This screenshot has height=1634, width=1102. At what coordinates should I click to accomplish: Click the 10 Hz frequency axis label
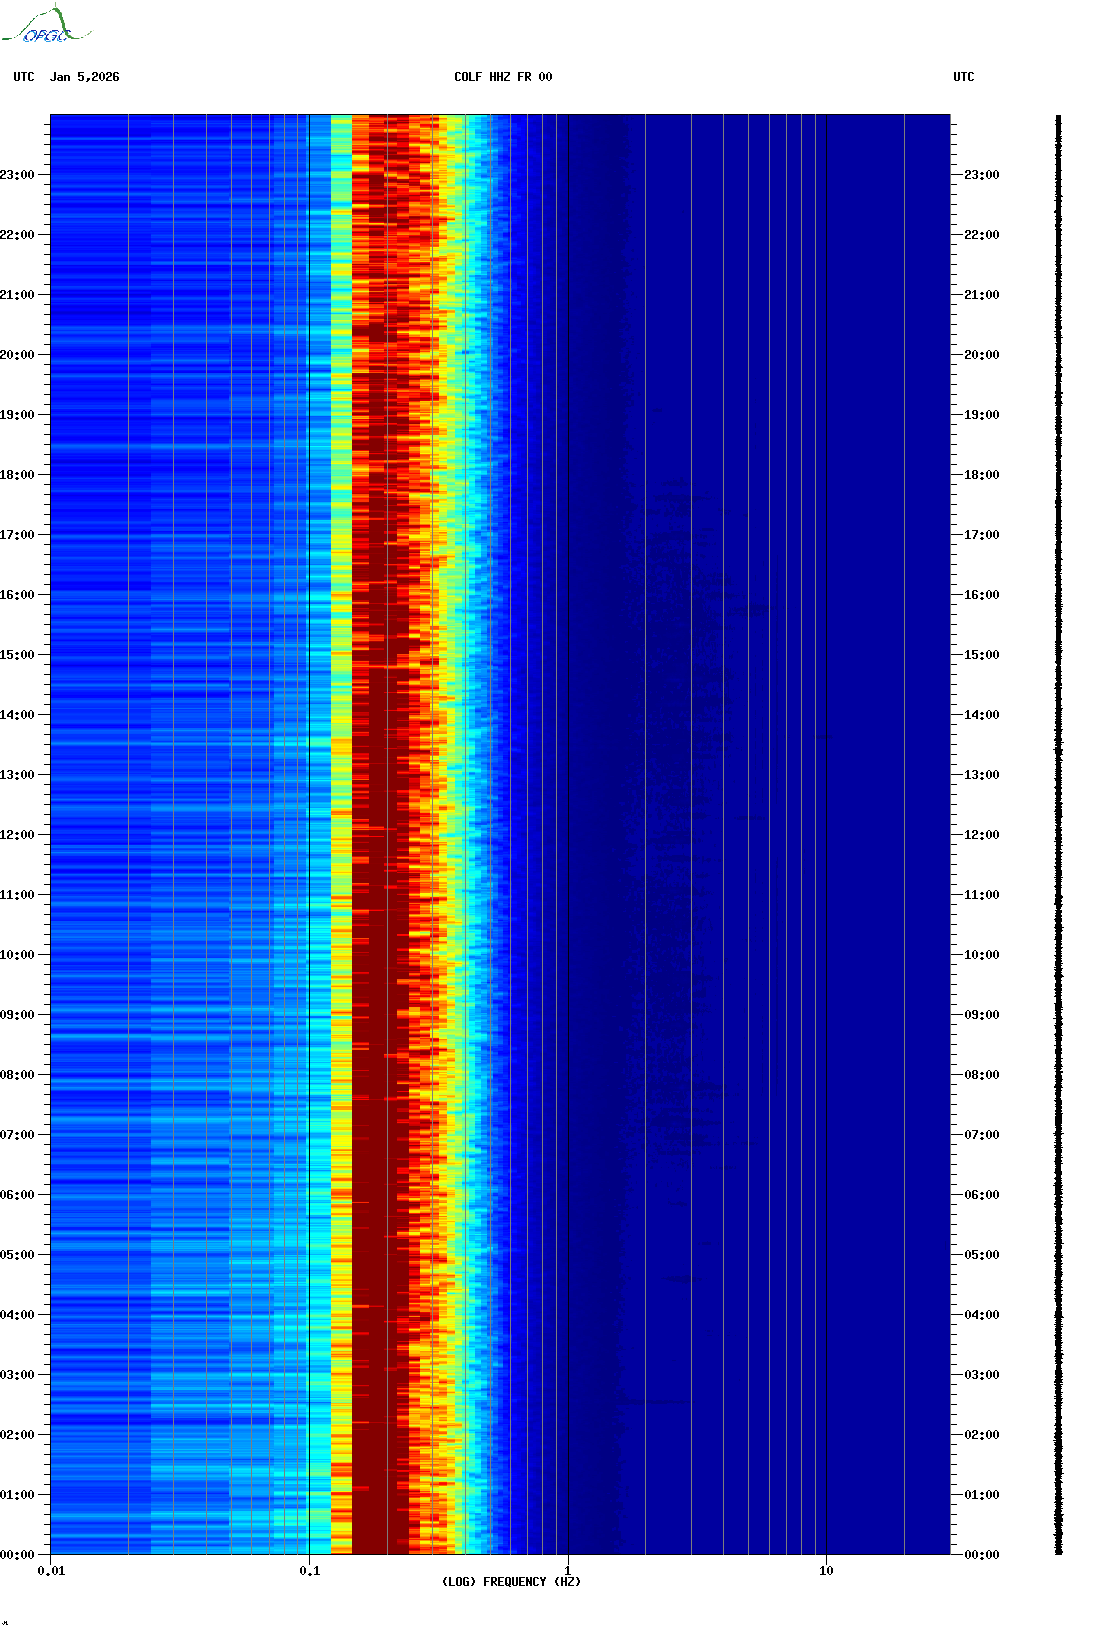click(826, 1571)
